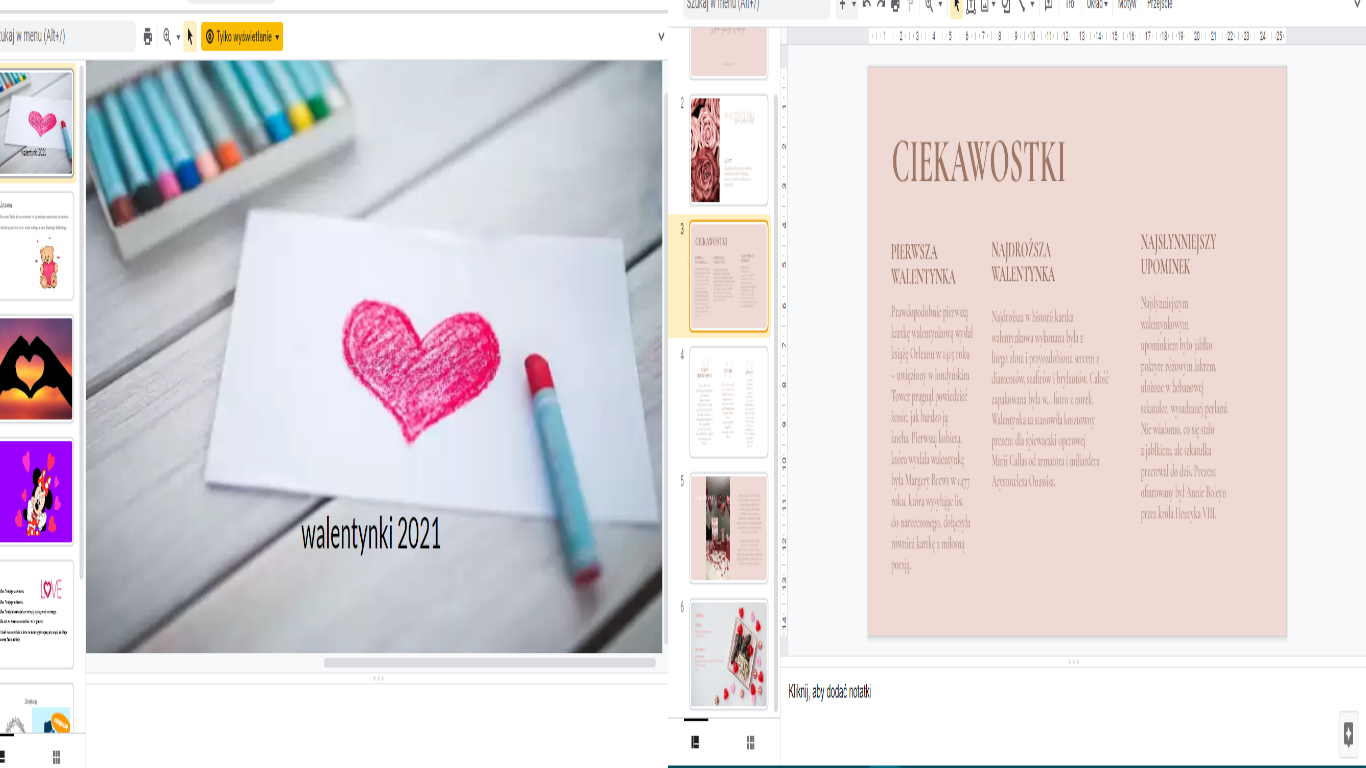
Task: Select the LOVE slide thumbnail in left filmstrip
Action: (36, 614)
